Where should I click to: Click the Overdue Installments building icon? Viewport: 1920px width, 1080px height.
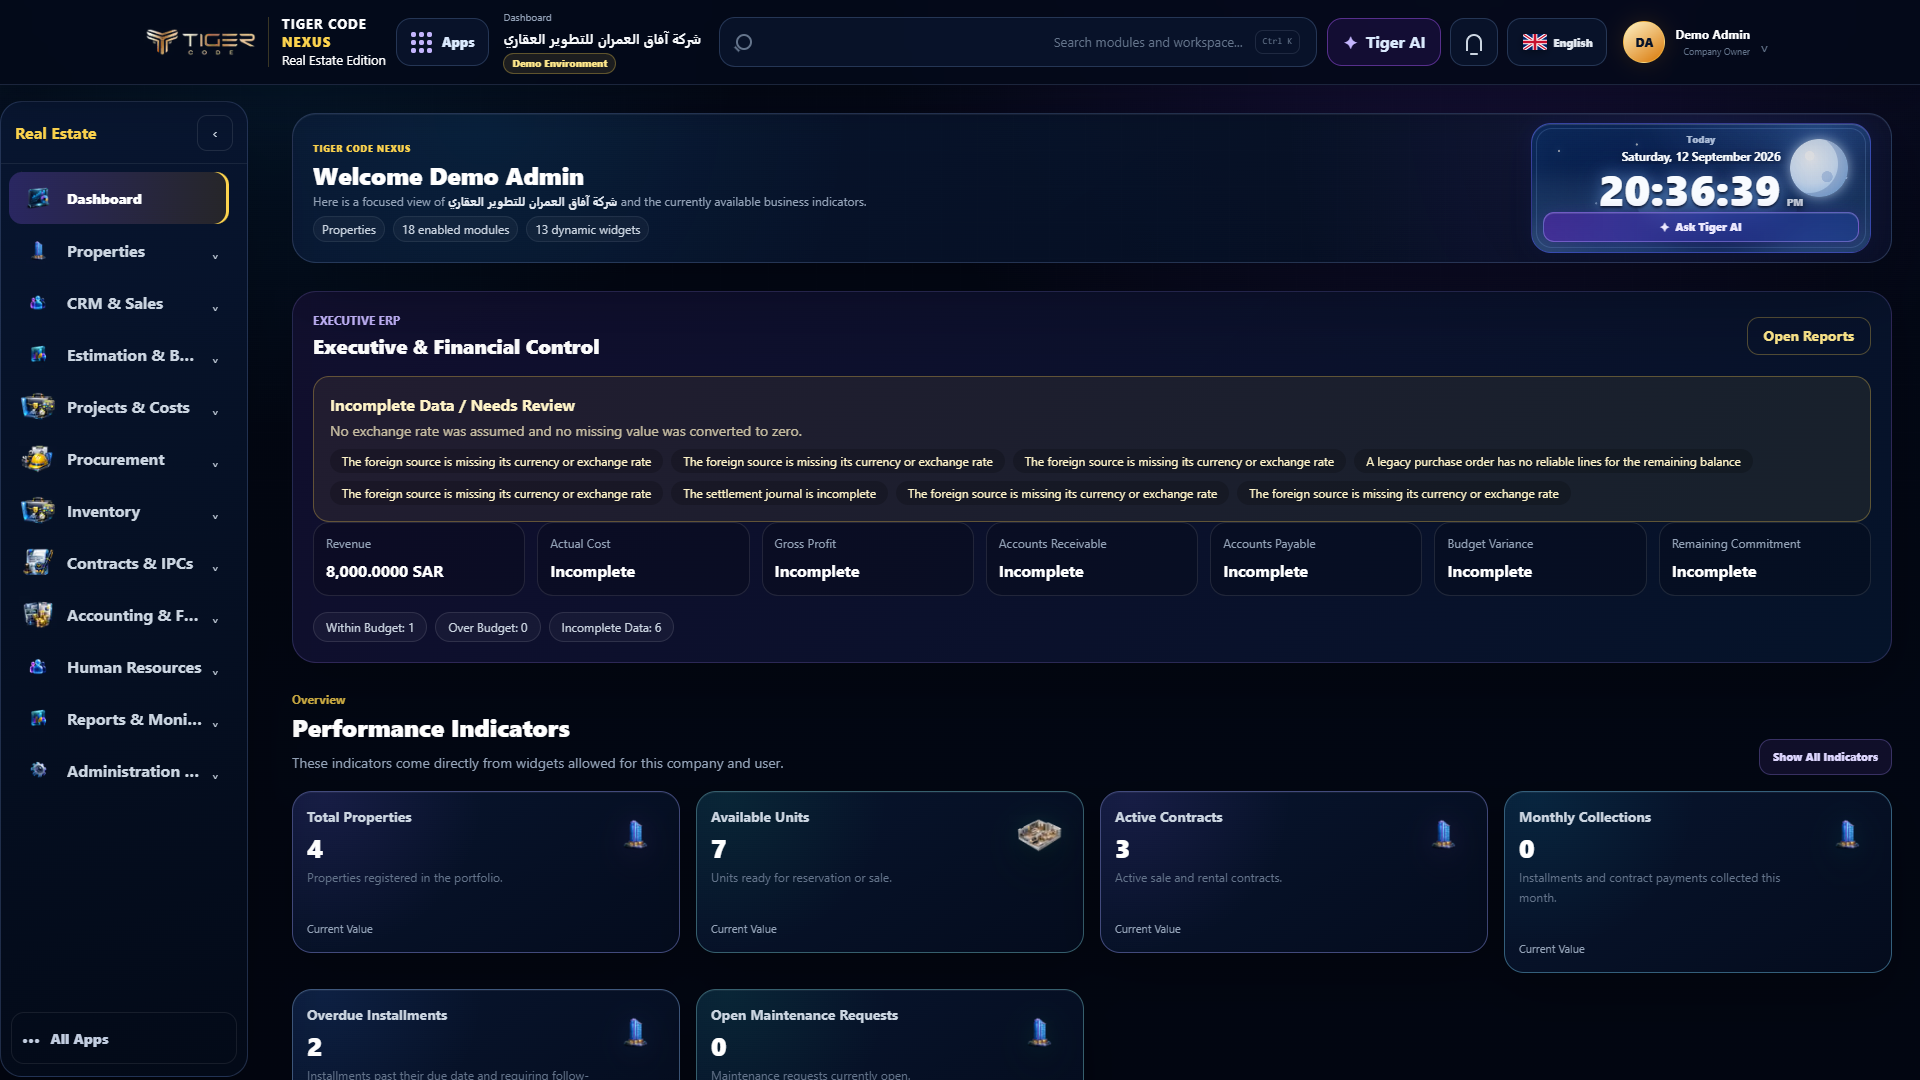pos(636,1032)
